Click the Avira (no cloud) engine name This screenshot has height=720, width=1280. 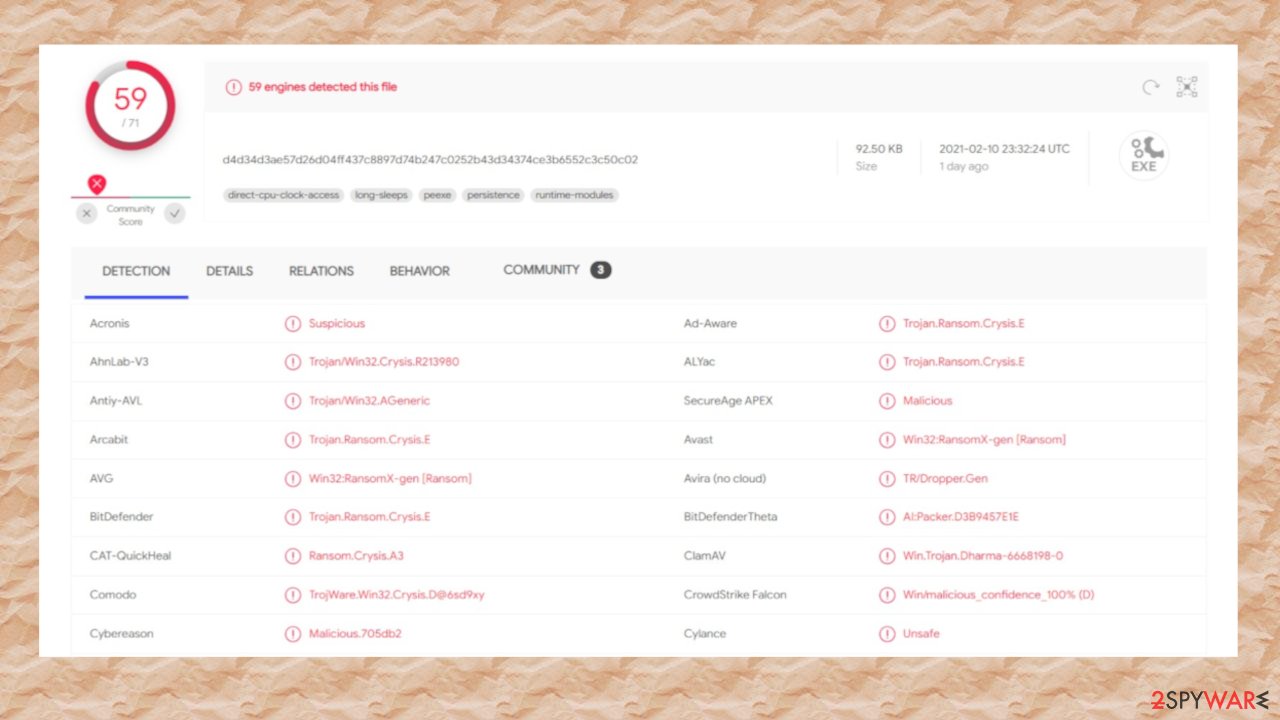coord(725,479)
